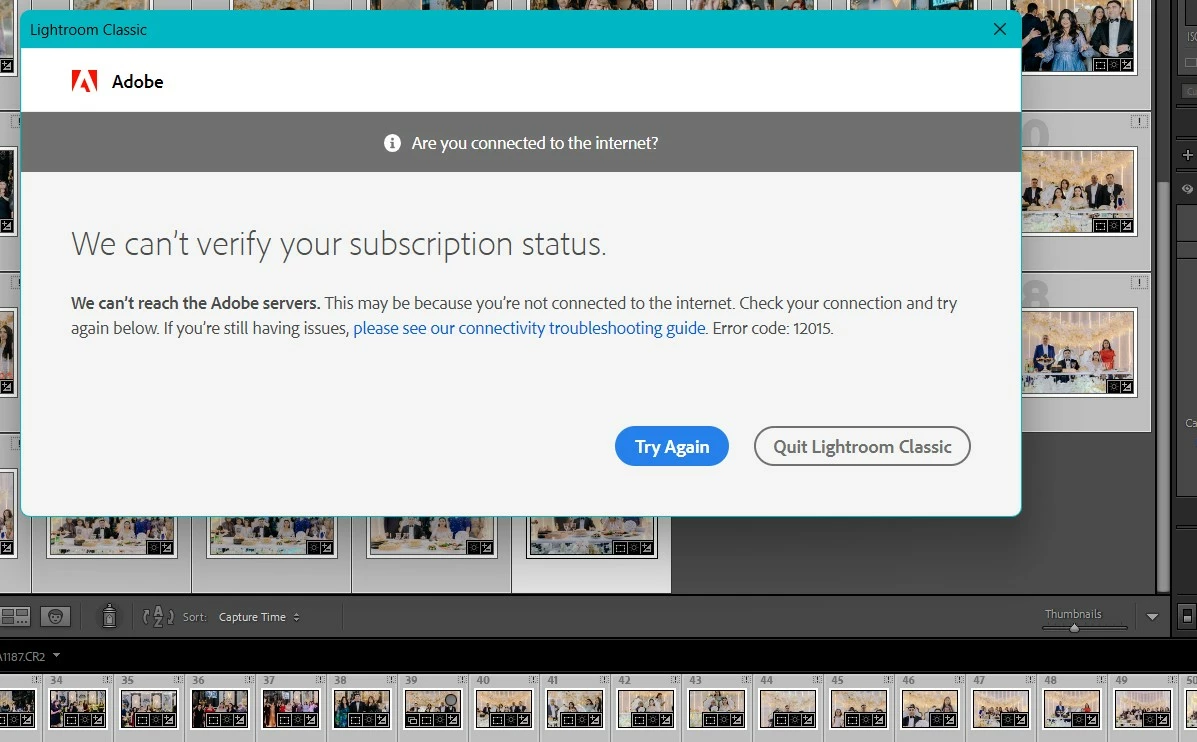Viewport: 1197px width, 742px height.
Task: Click the plus-minus badge on filmstrip photo 36
Action: click(x=240, y=720)
